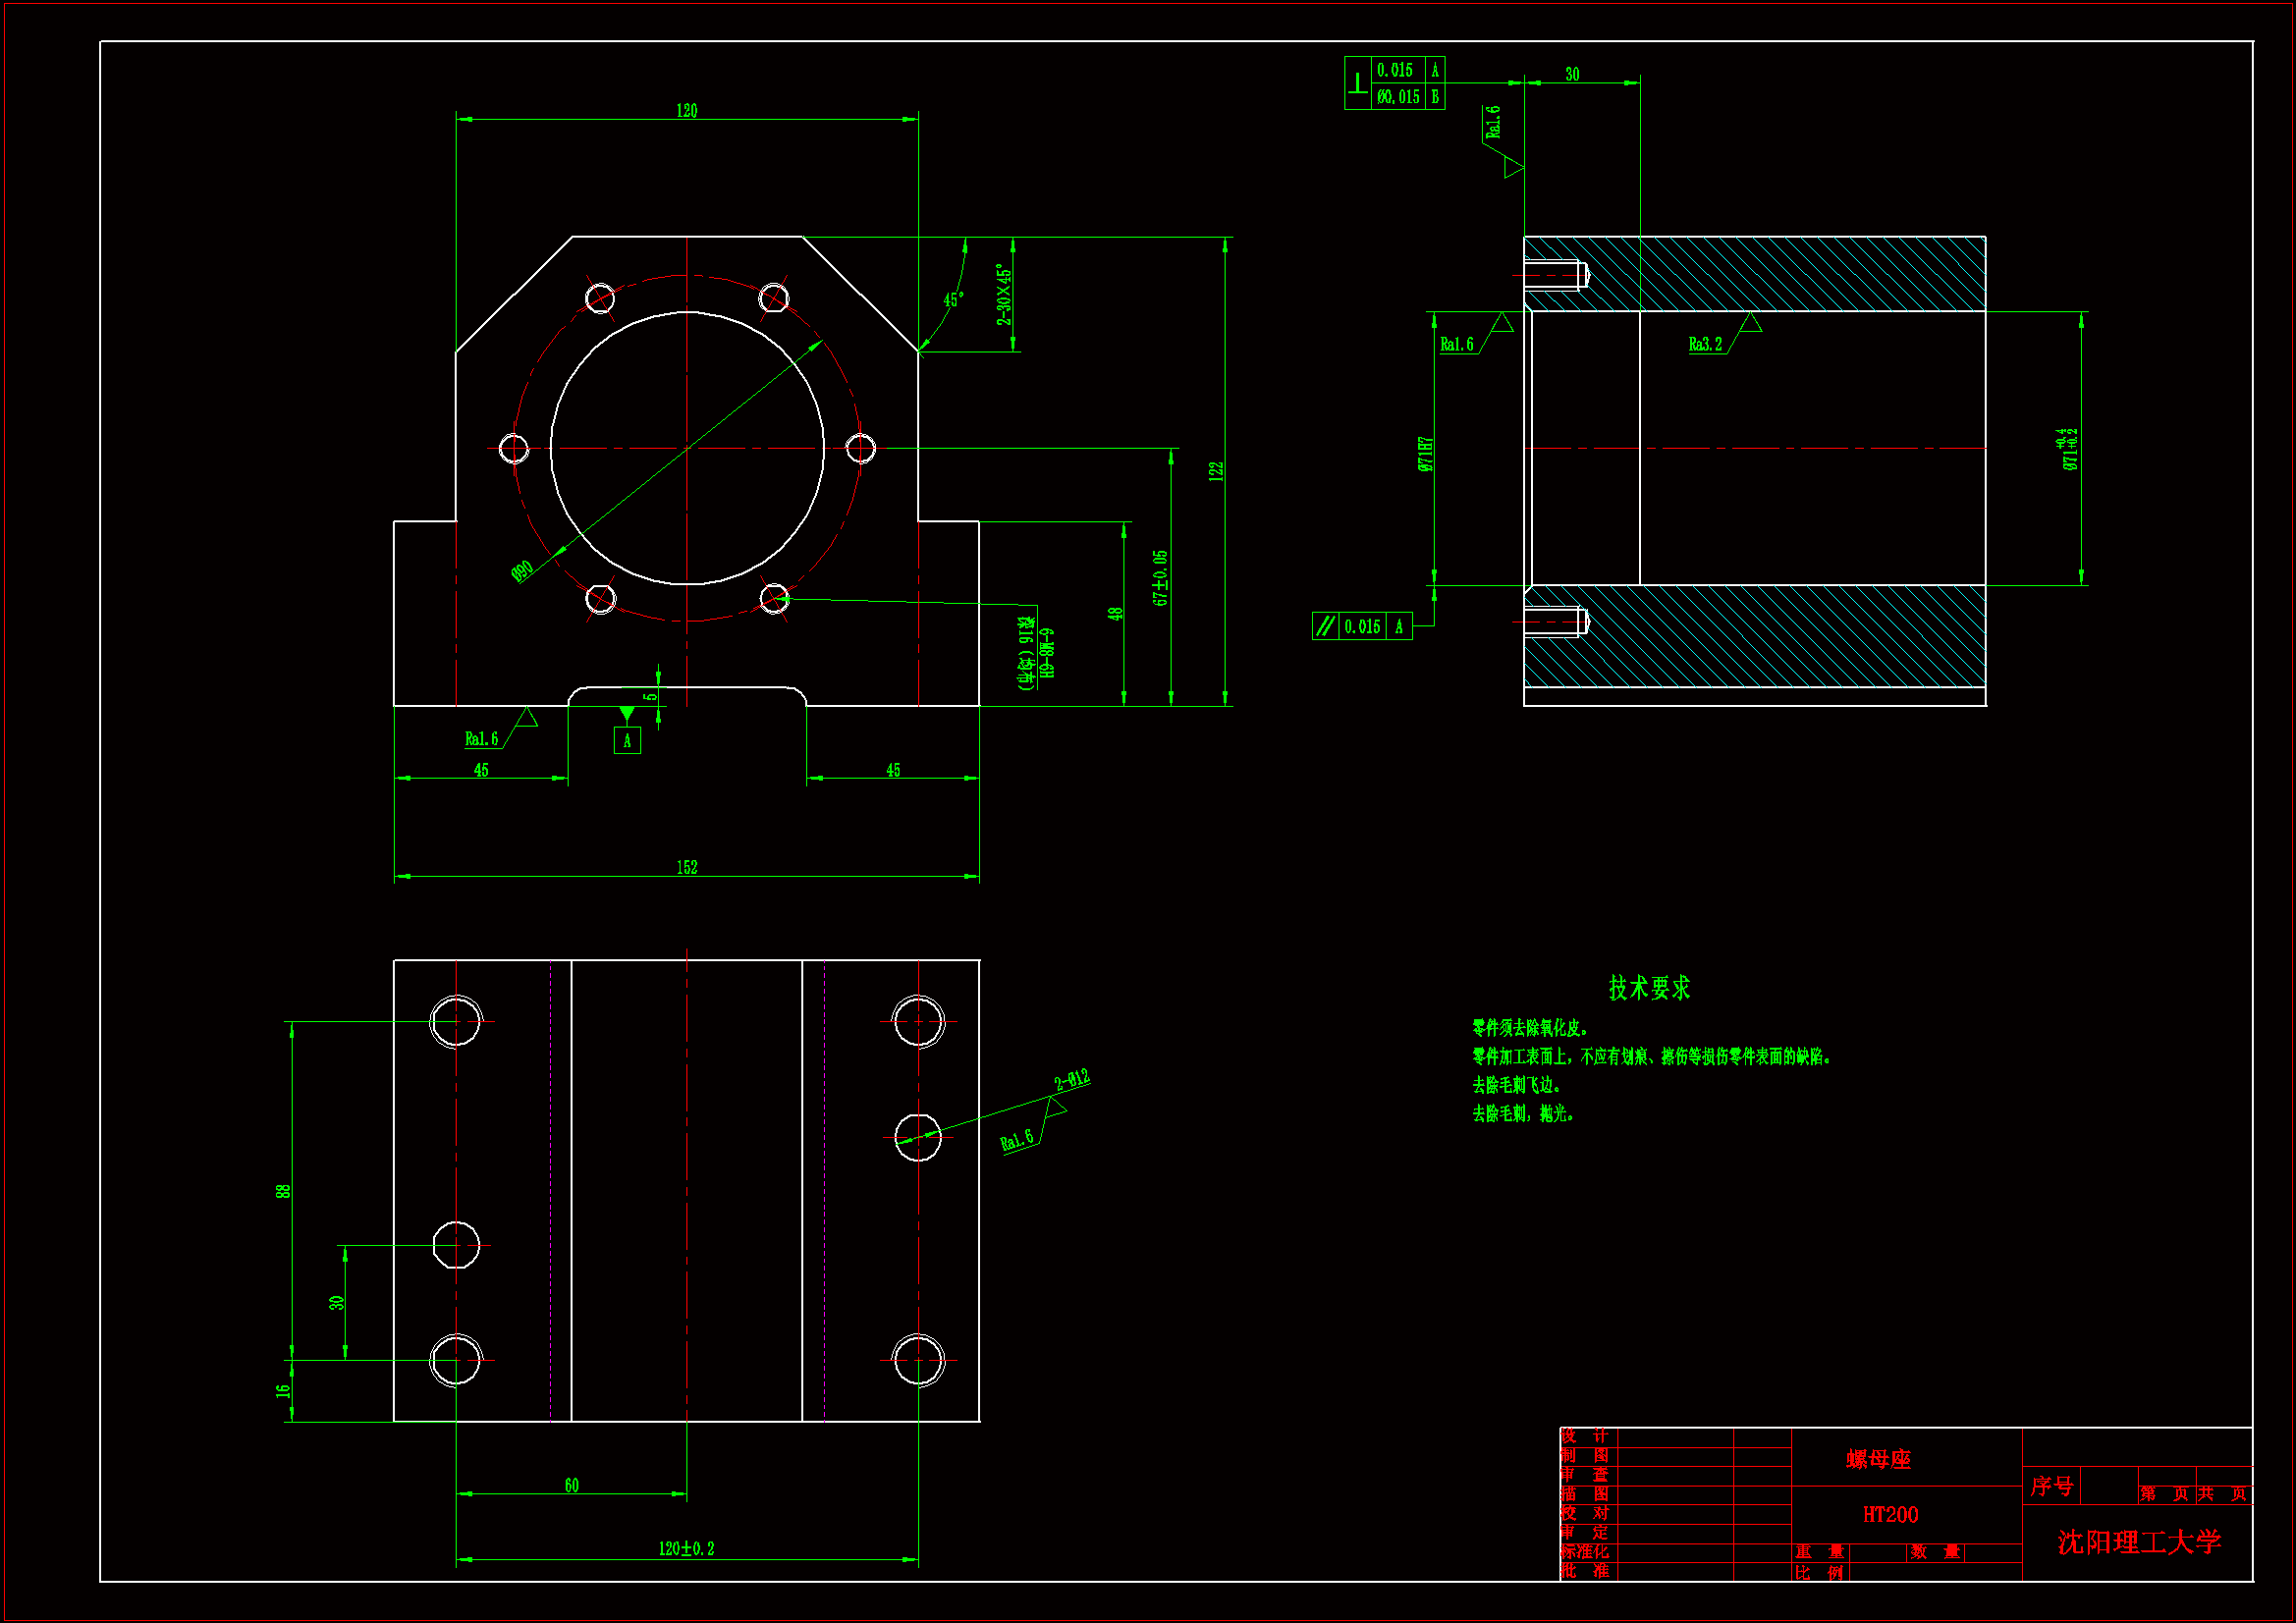This screenshot has width=2296, height=1623.
Task: Select the perpendicularity tolerance frame 0.015 A
Action: [x=1394, y=70]
